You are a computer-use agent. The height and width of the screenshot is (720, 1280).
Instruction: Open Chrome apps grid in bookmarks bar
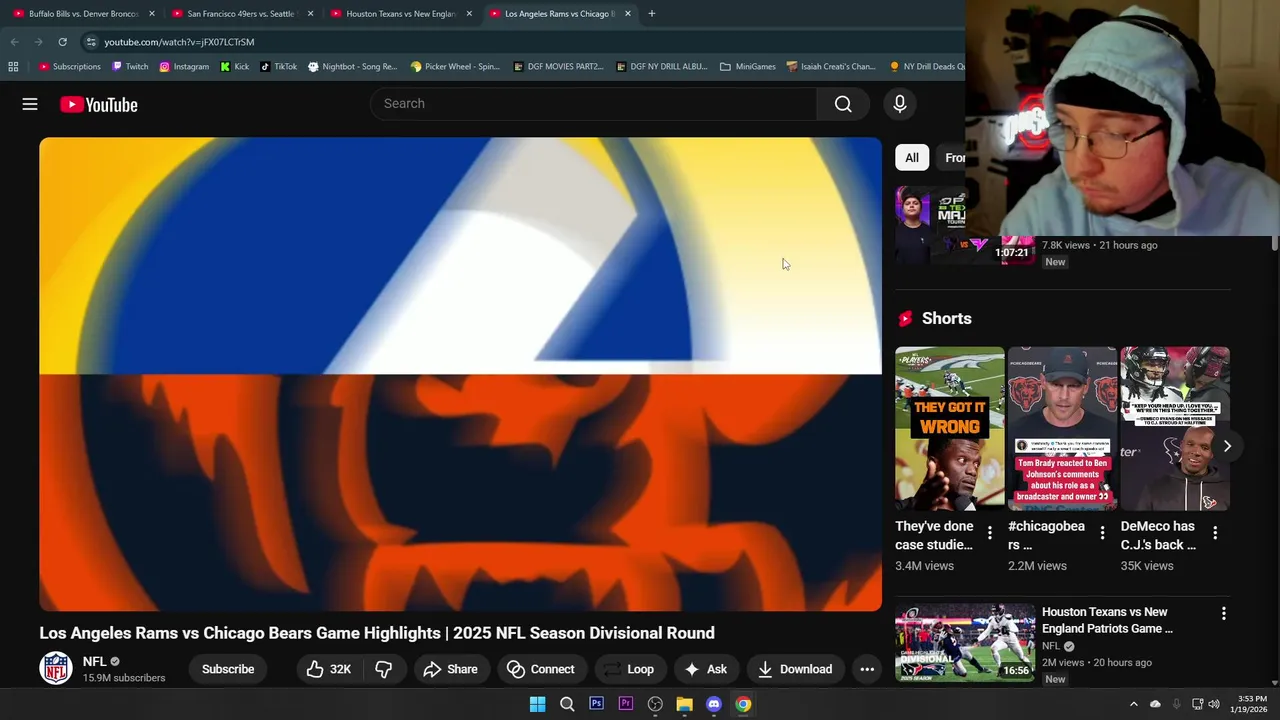click(13, 67)
